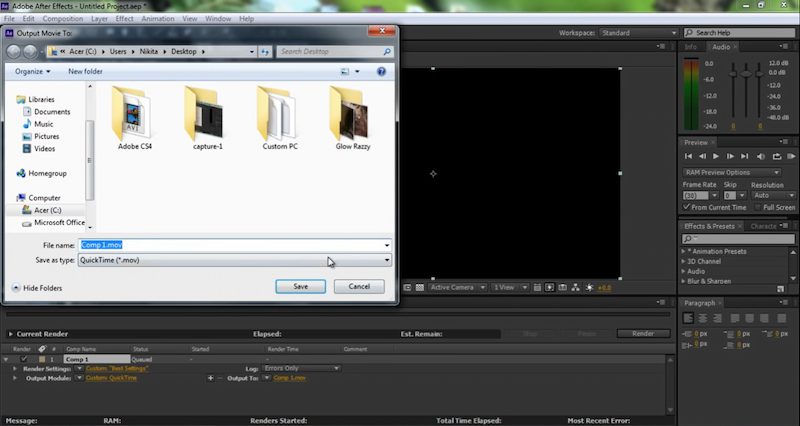
Task: Add output module plus icon
Action: point(210,378)
